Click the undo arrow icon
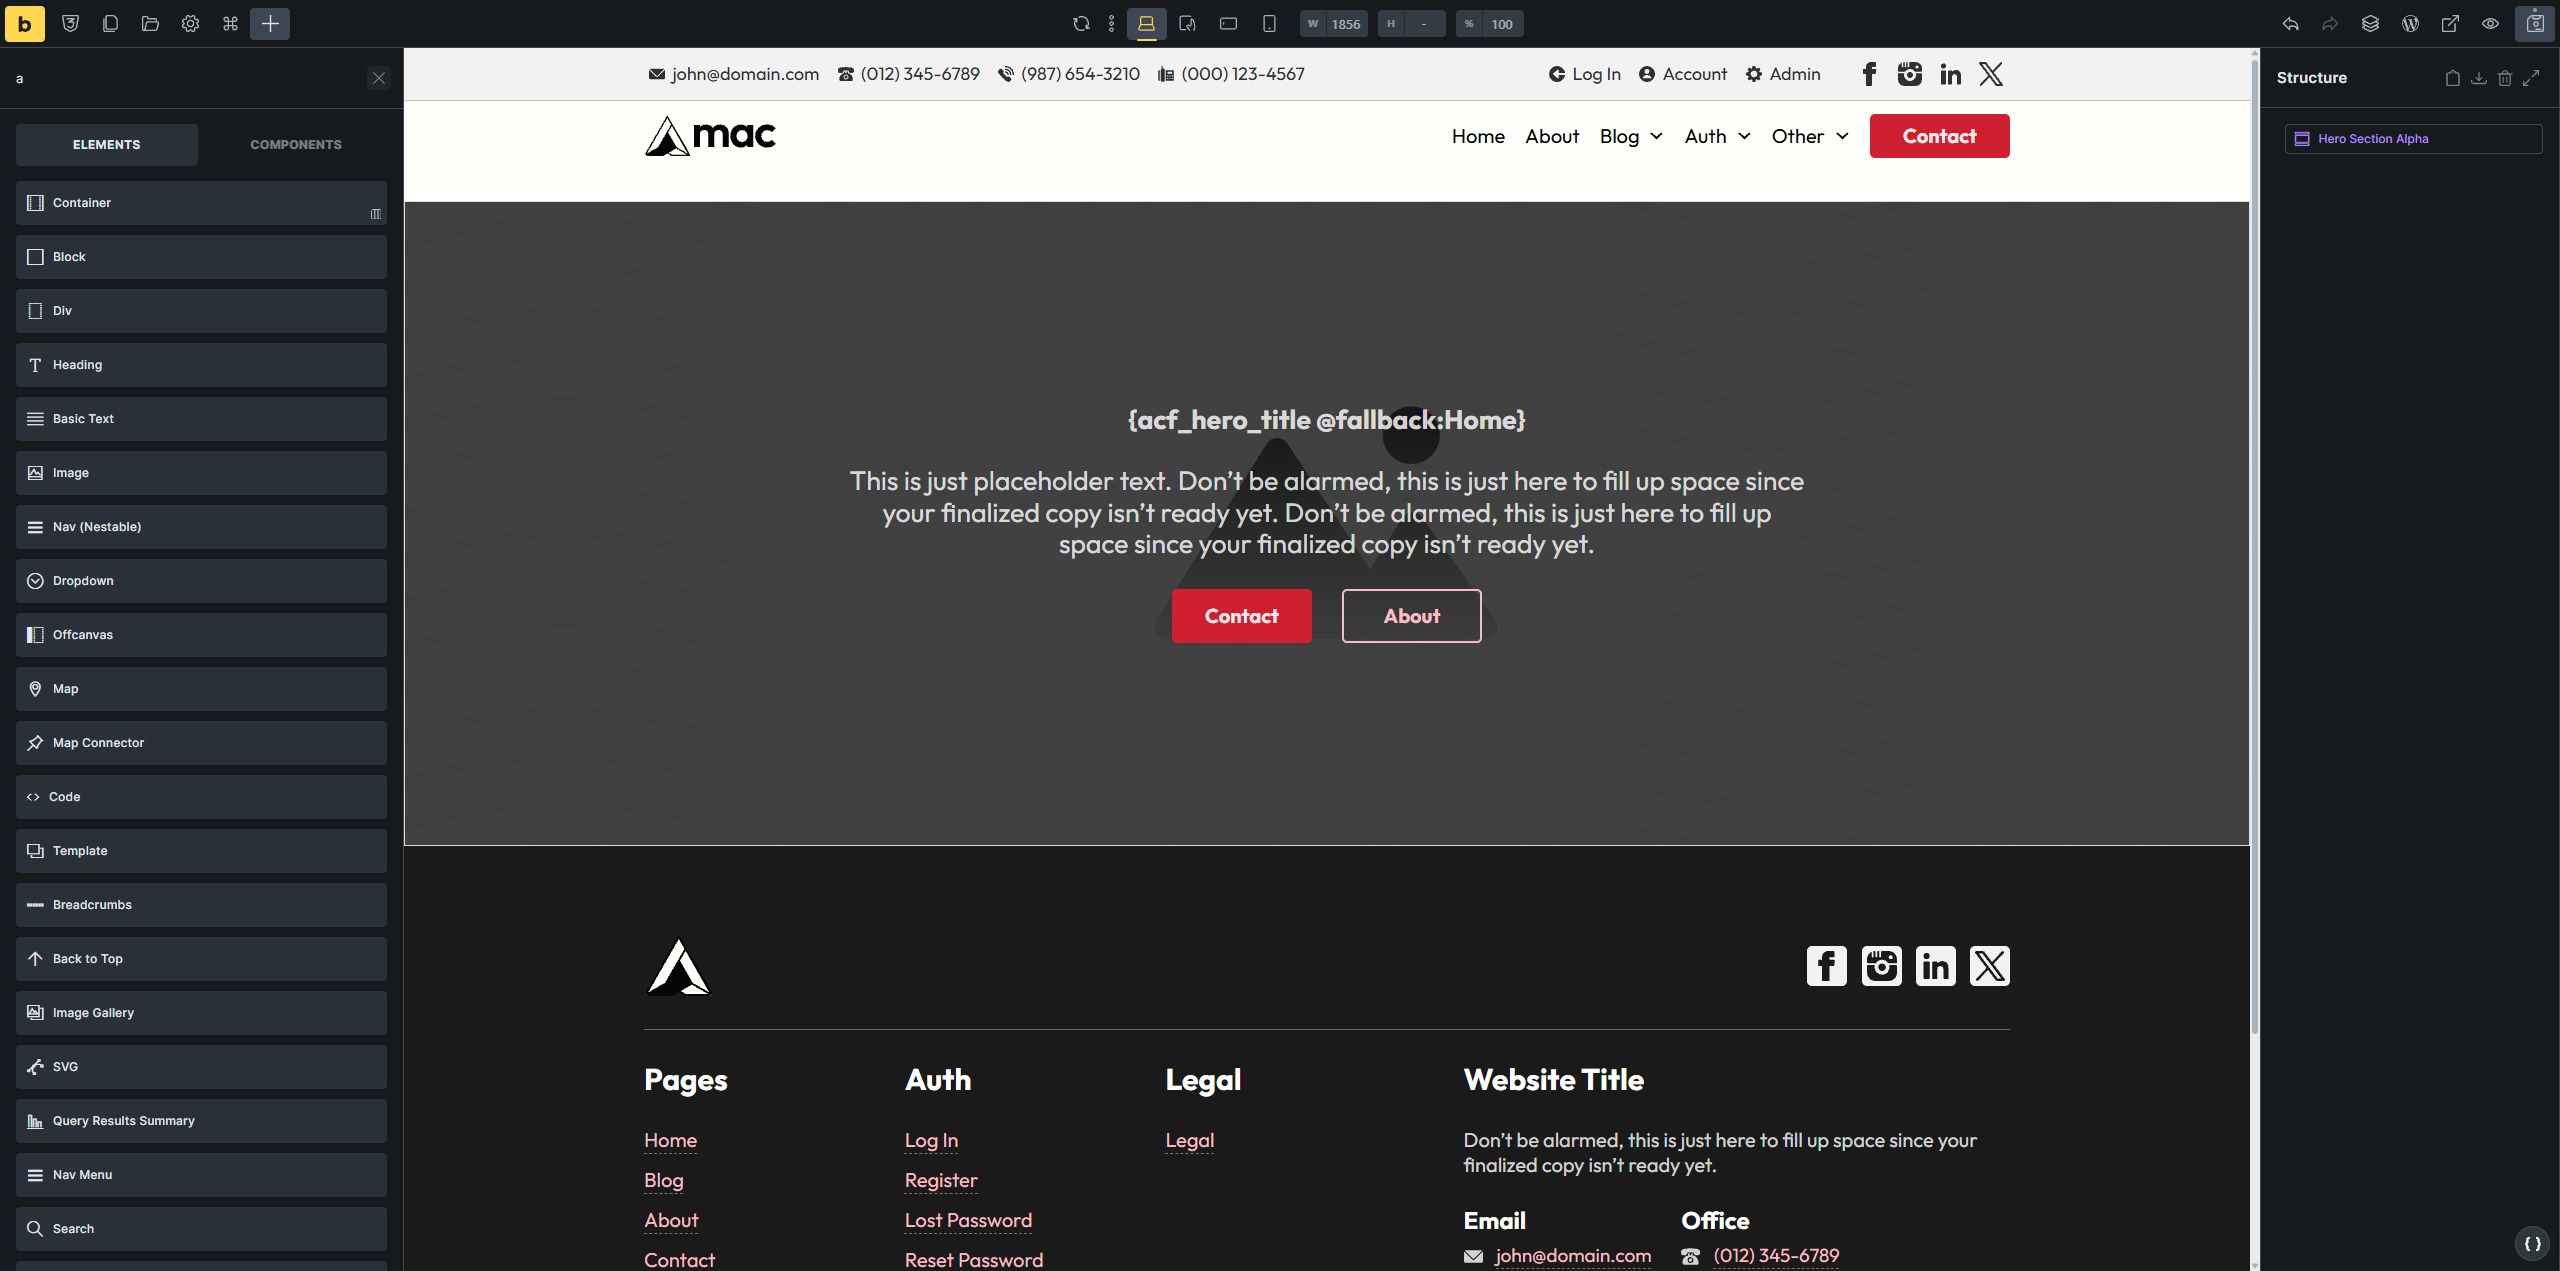 click(2290, 24)
